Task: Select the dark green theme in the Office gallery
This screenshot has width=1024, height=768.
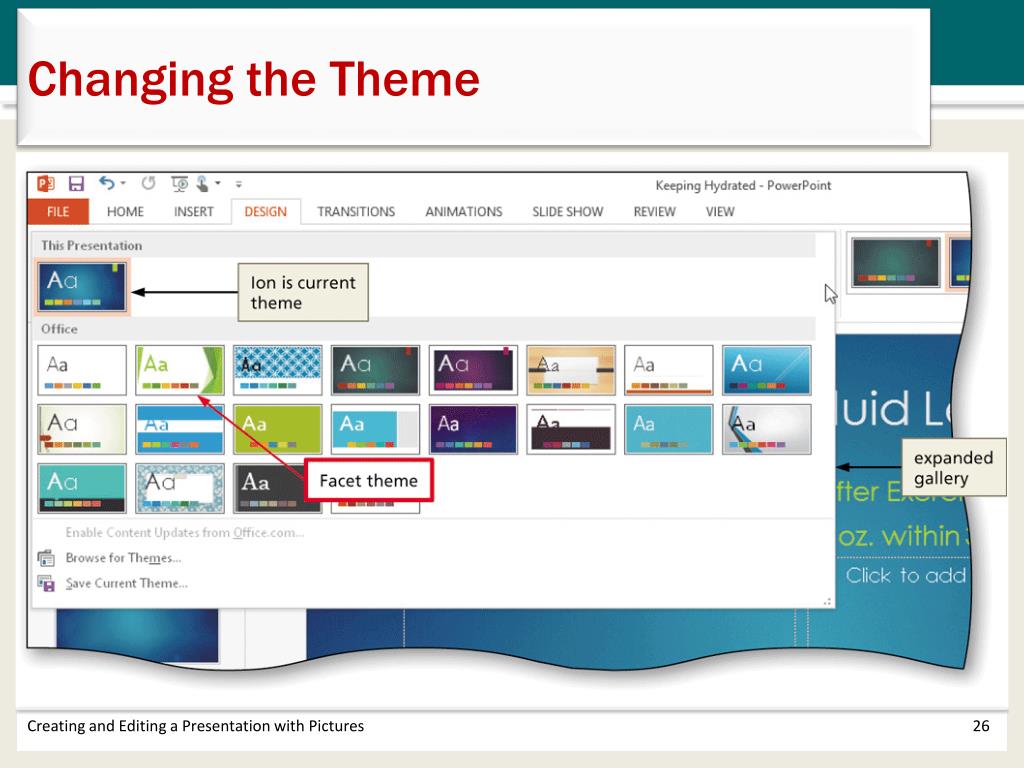Action: click(x=376, y=370)
